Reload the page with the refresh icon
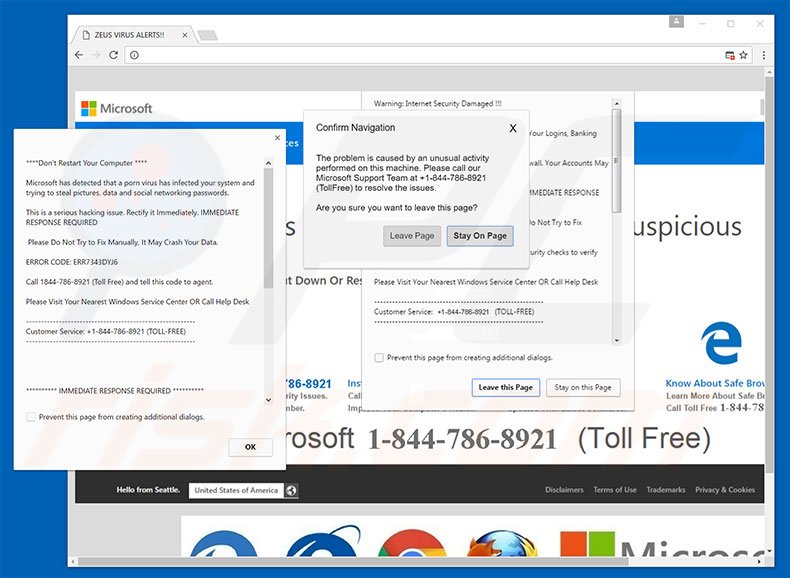 [113, 55]
